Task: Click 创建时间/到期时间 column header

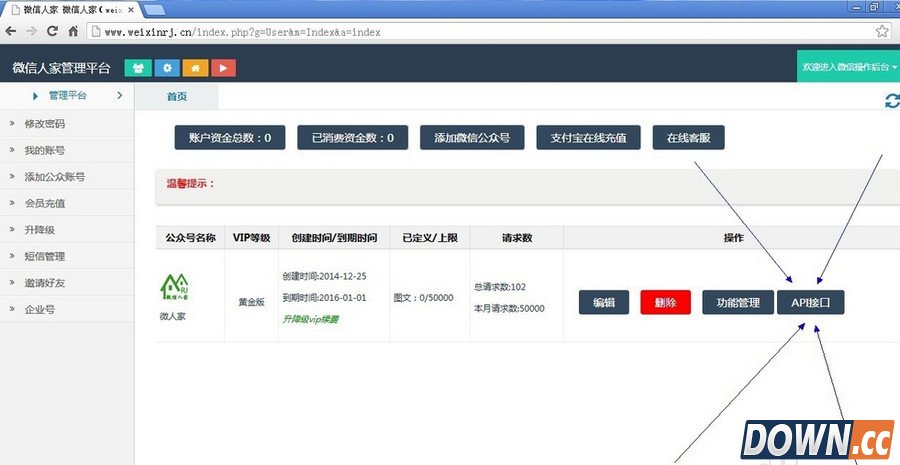Action: pyautogui.click(x=334, y=238)
